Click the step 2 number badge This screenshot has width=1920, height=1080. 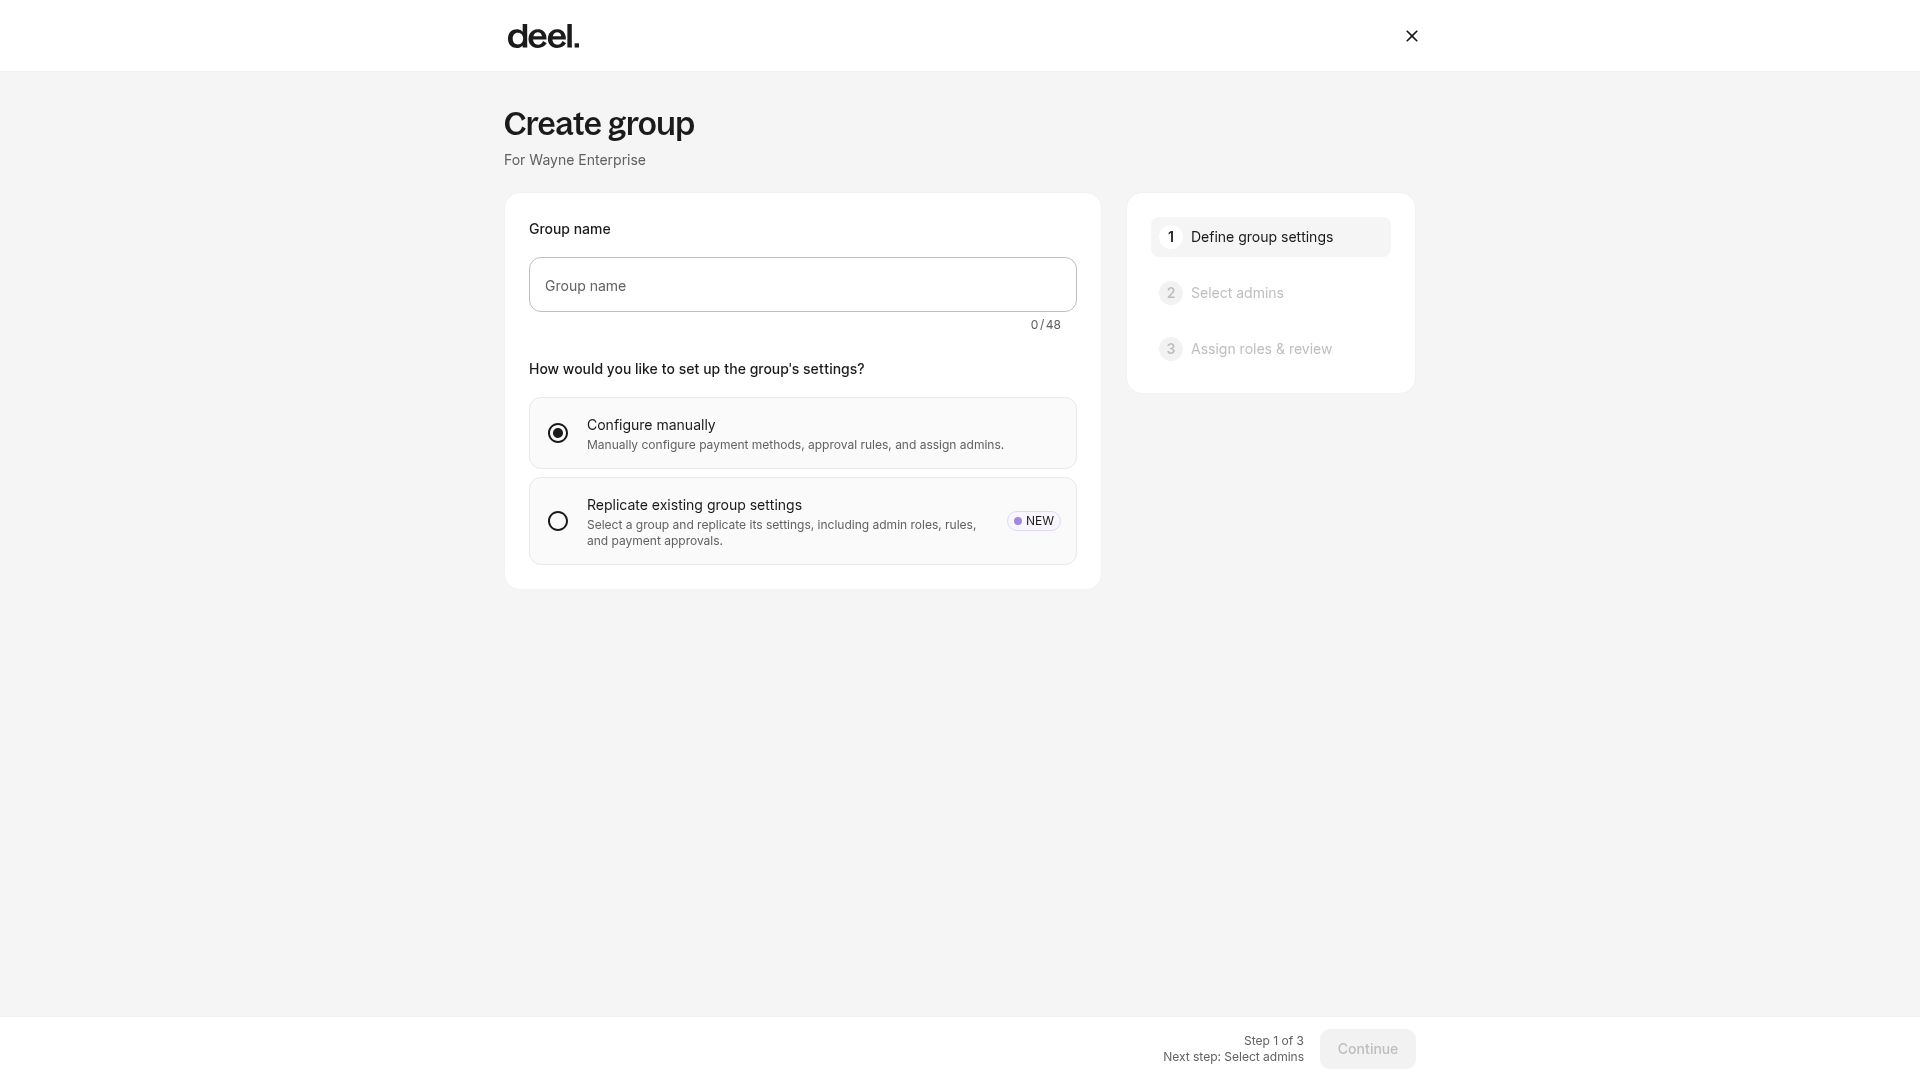[x=1170, y=293]
